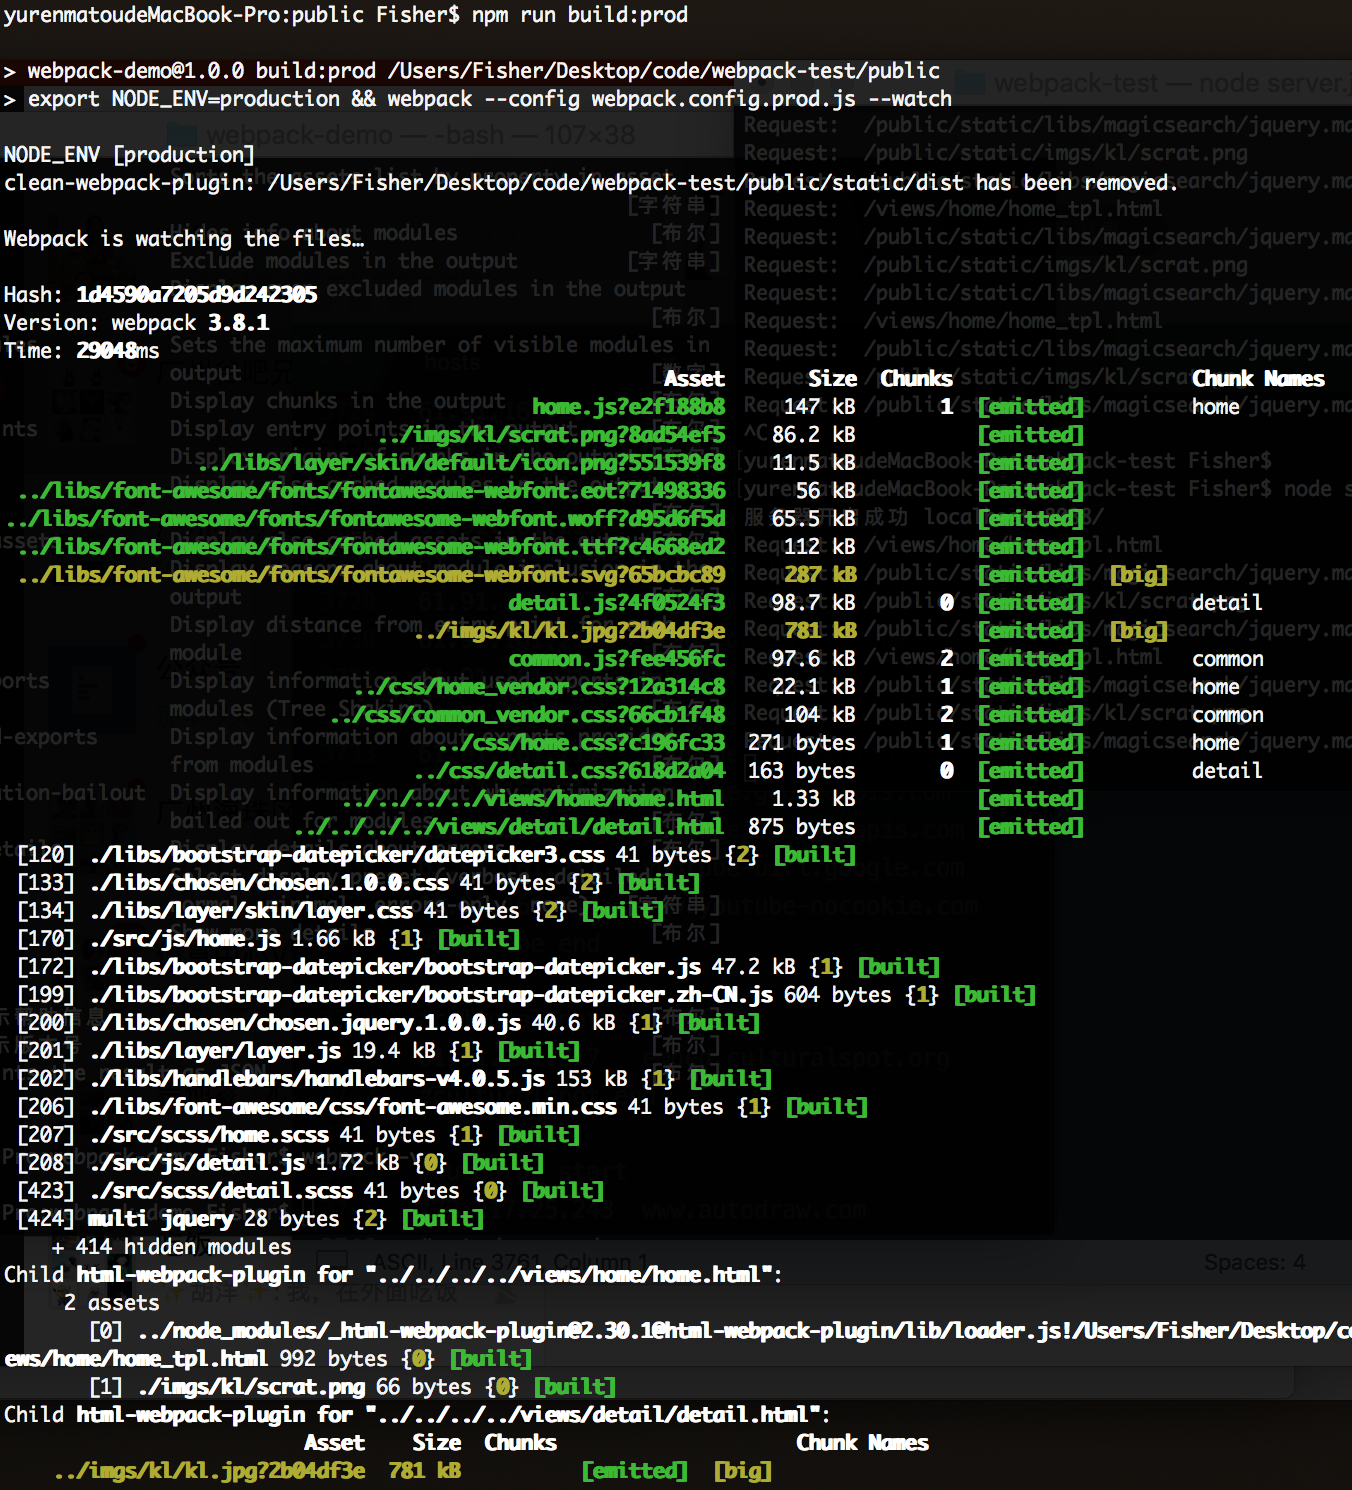Select '+ 414 hidden modules' text
The height and width of the screenshot is (1490, 1352).
pyautogui.click(x=171, y=1247)
